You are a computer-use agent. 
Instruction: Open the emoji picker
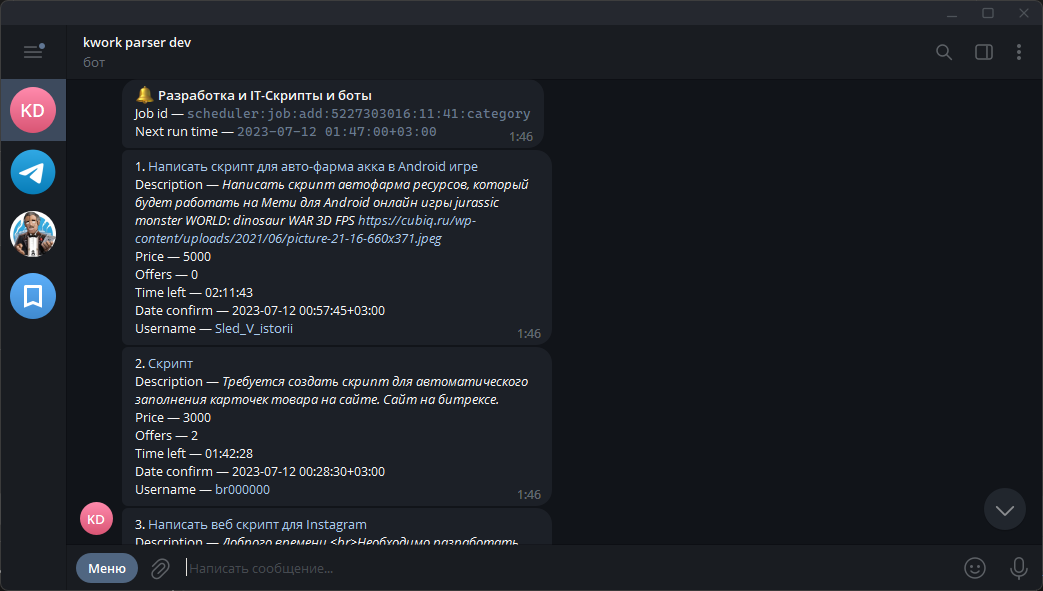coord(975,568)
